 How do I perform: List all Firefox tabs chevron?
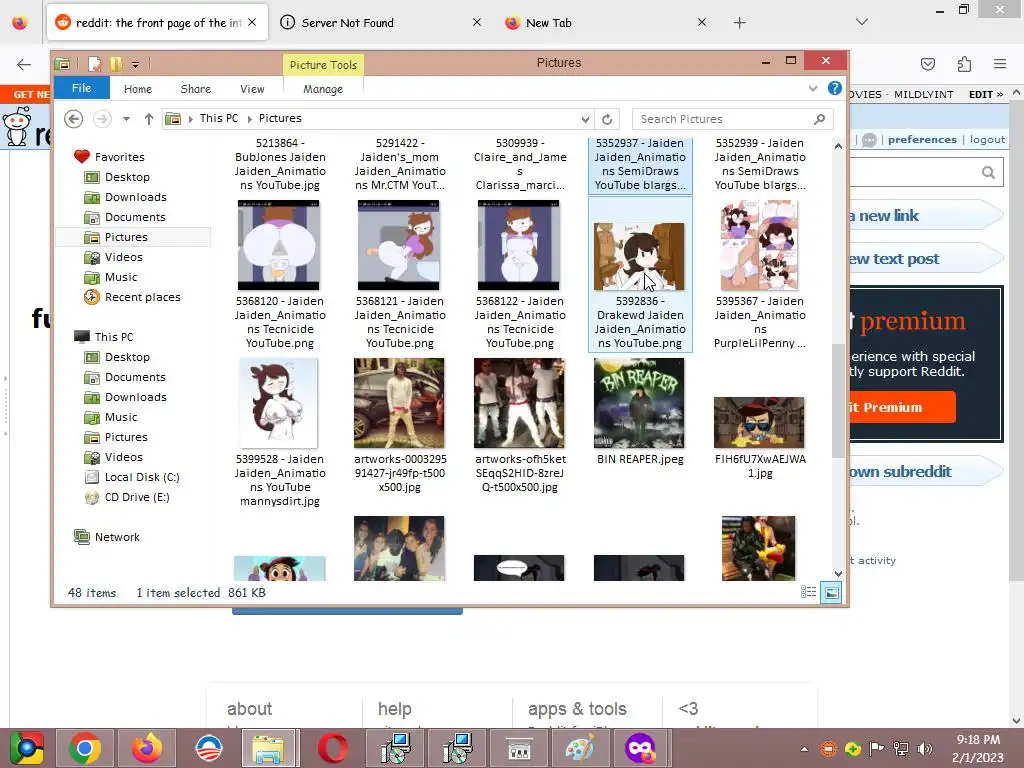[x=862, y=22]
